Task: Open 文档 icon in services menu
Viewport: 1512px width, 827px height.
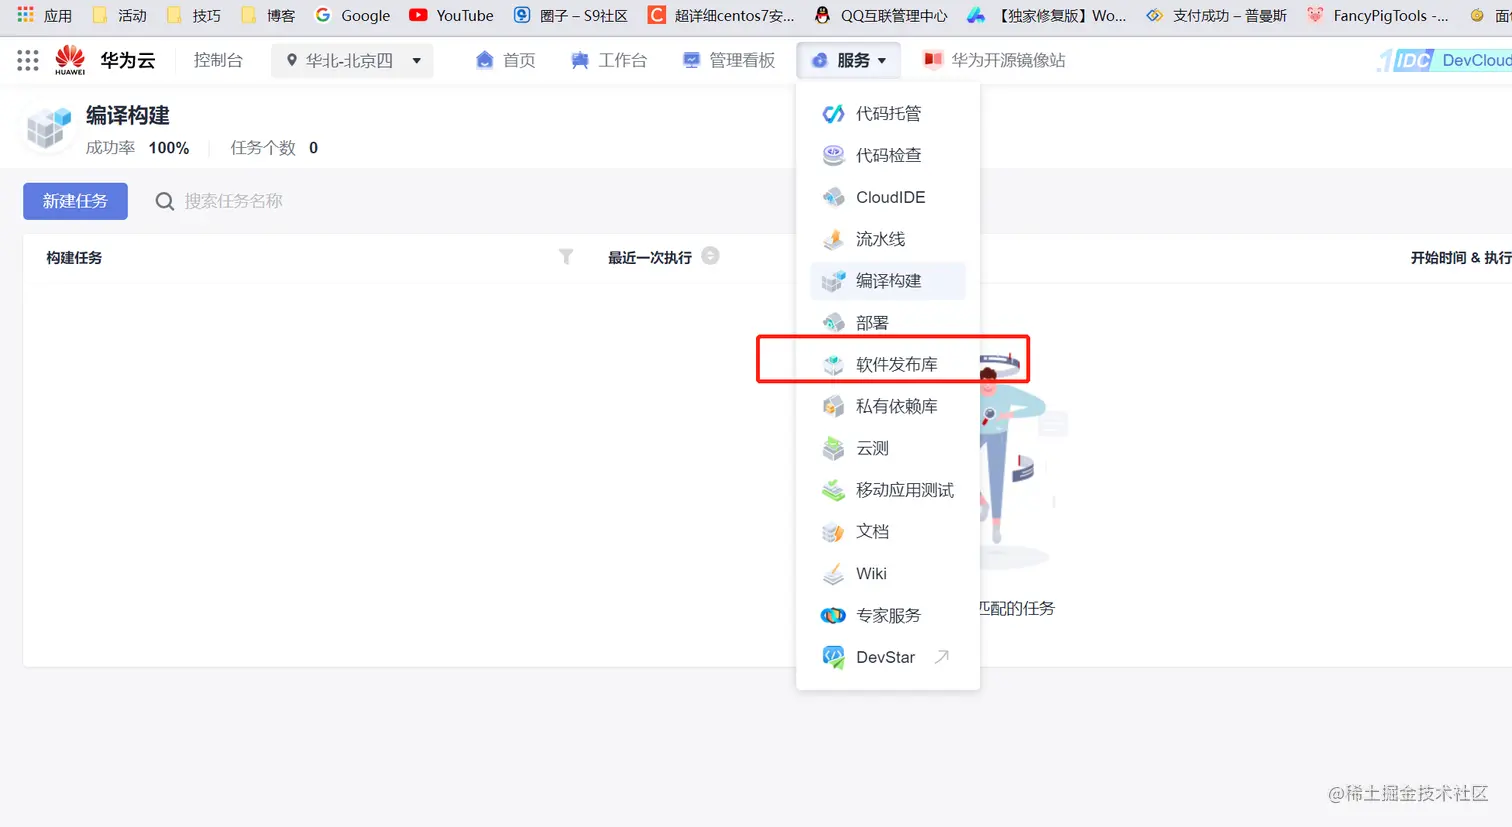Action: click(x=833, y=532)
